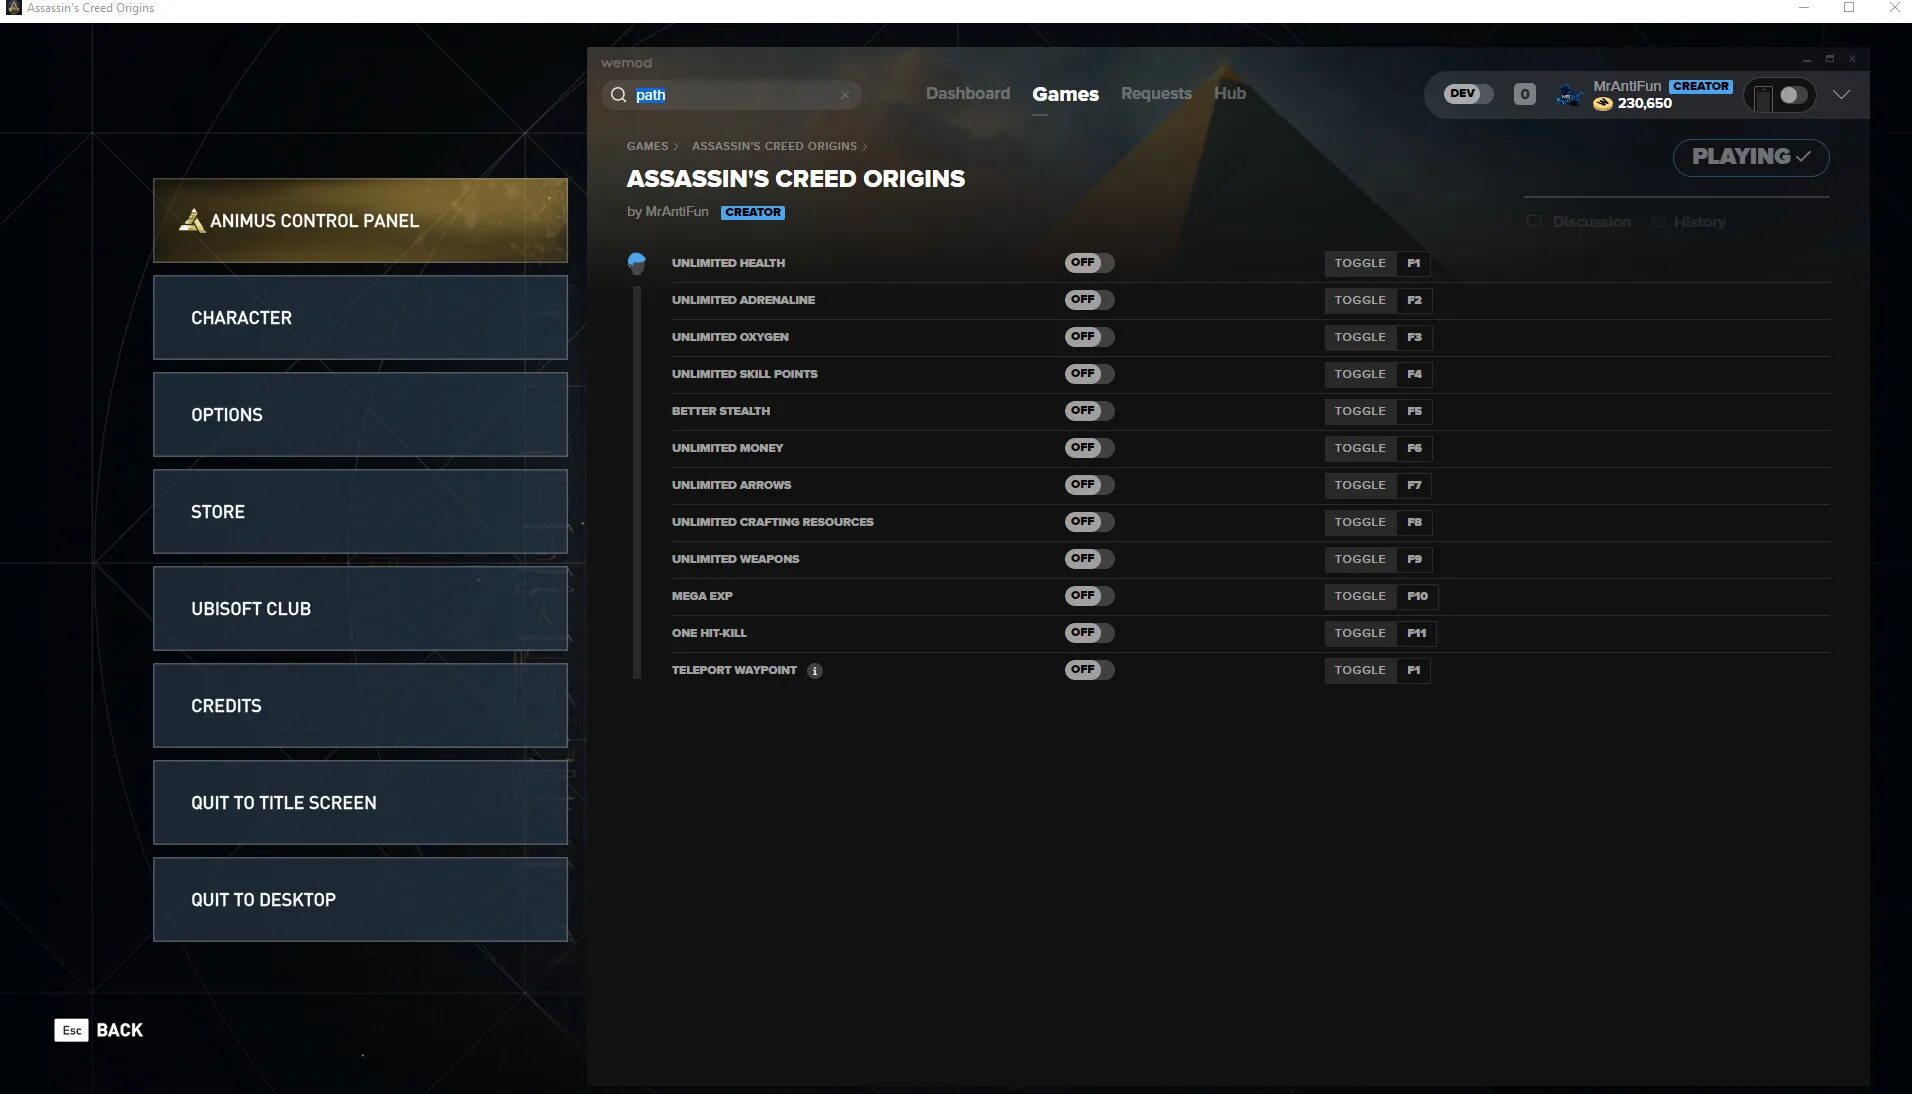Click the gold coin balance icon

1603,103
